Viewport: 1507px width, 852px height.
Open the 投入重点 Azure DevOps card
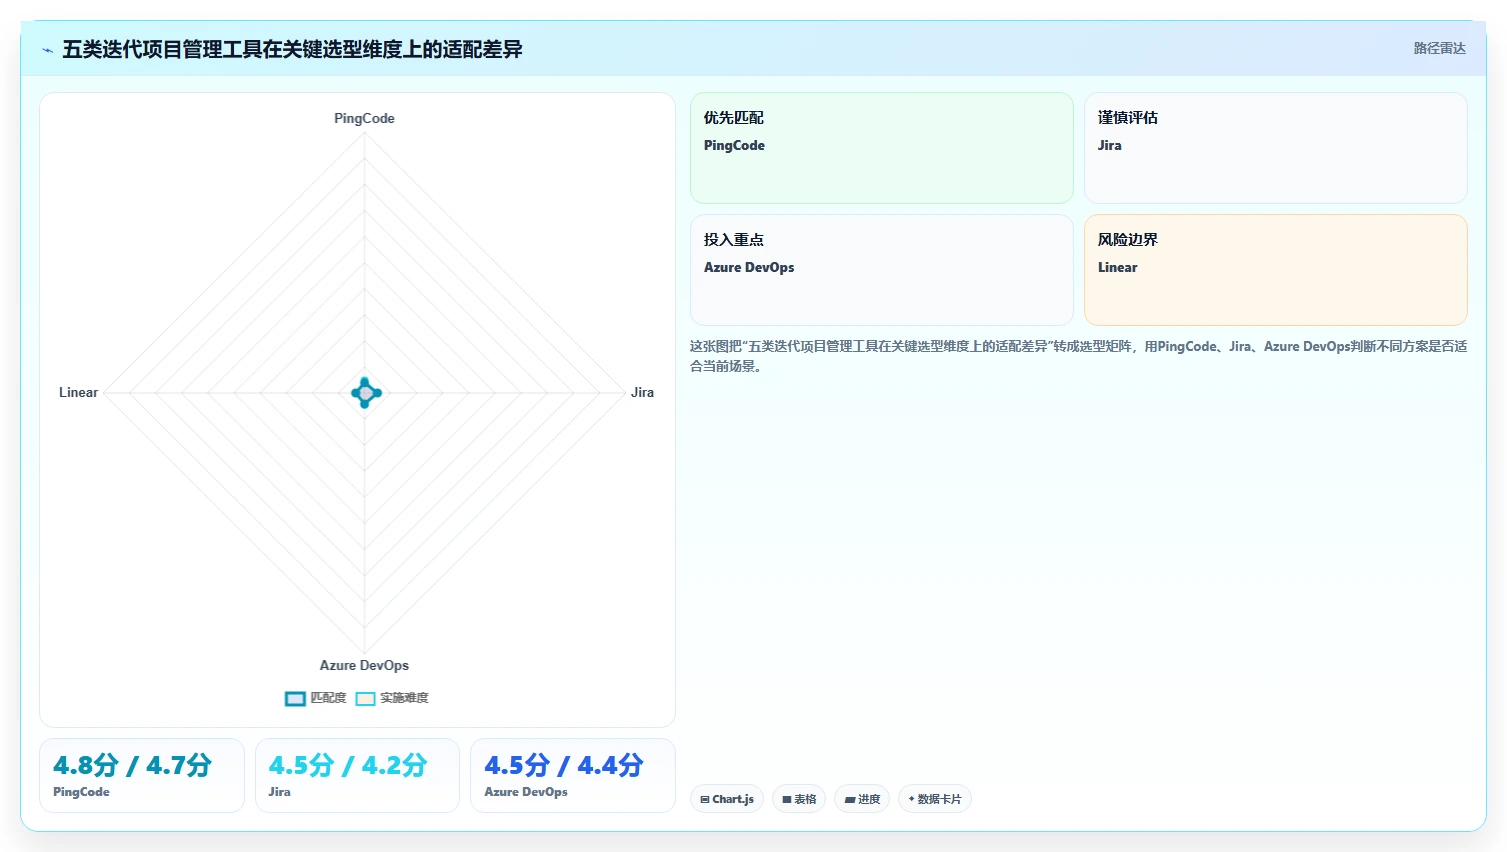(x=881, y=270)
